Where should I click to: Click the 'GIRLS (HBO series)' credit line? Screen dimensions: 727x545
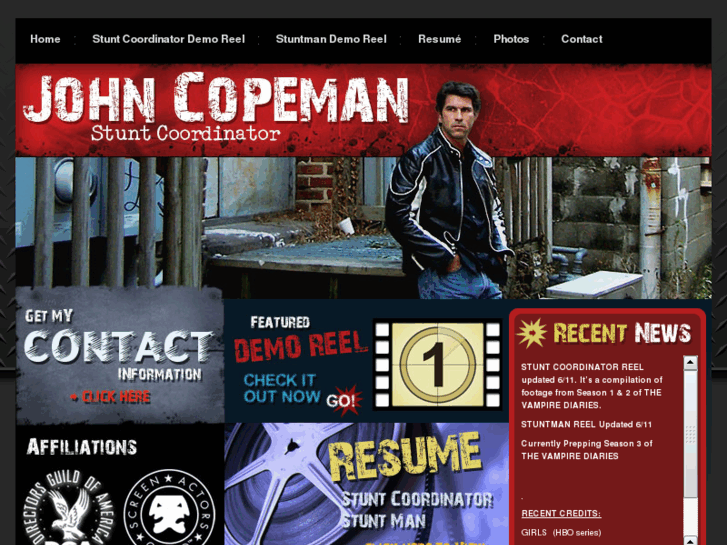(561, 532)
